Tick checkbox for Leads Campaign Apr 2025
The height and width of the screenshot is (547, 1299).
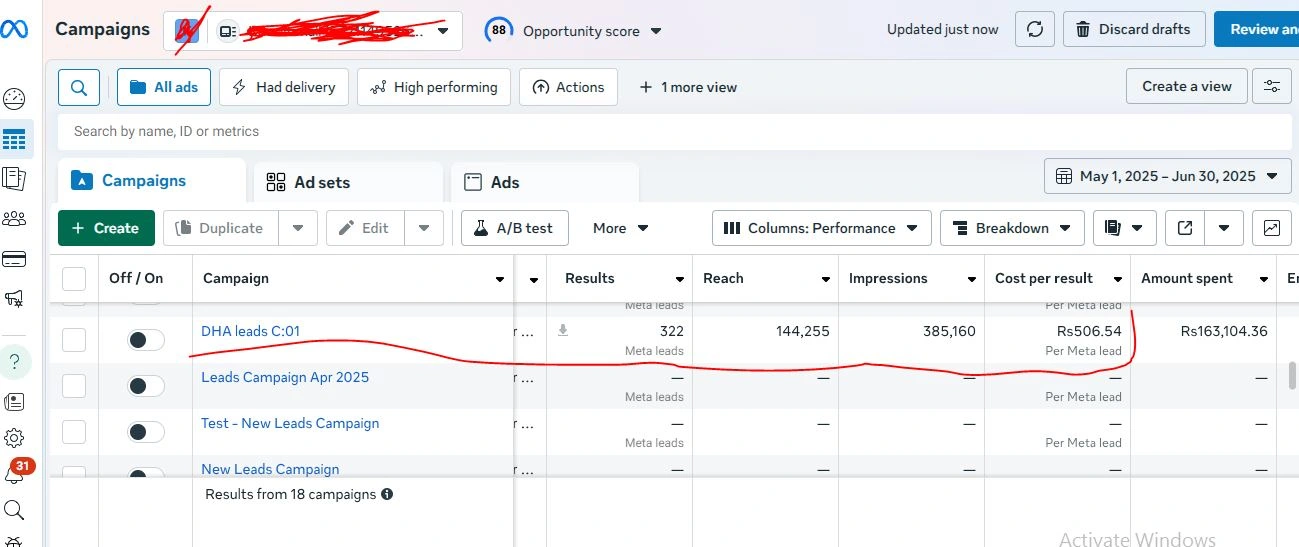[74, 386]
